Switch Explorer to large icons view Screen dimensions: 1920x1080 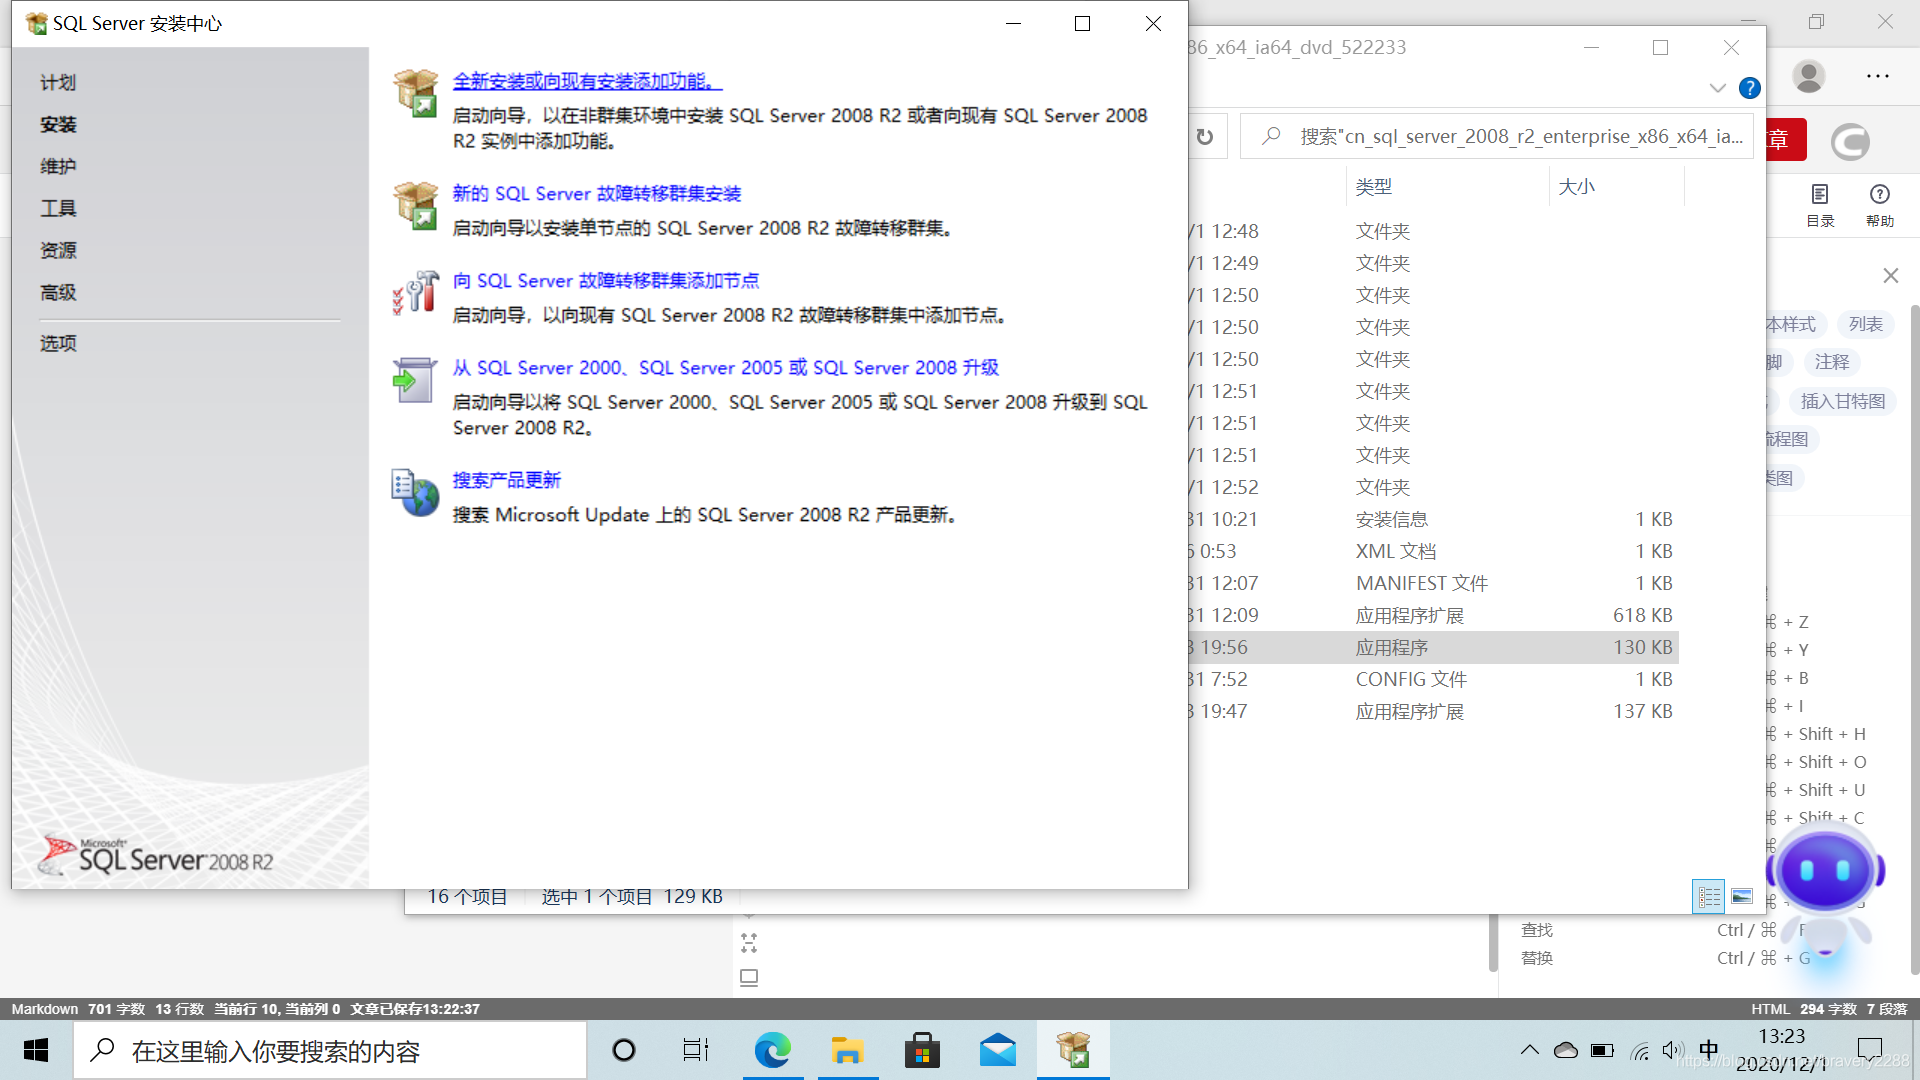[x=1742, y=897]
